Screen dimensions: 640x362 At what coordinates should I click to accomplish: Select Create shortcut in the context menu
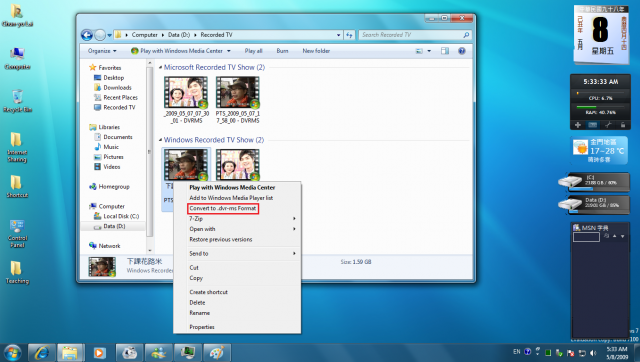pyautogui.click(x=209, y=292)
